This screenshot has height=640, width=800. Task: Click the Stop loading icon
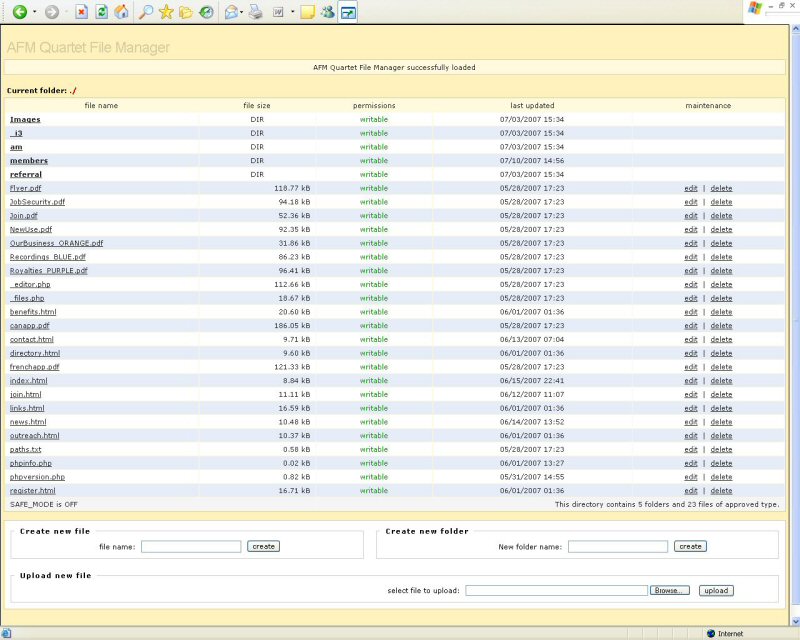(81, 12)
